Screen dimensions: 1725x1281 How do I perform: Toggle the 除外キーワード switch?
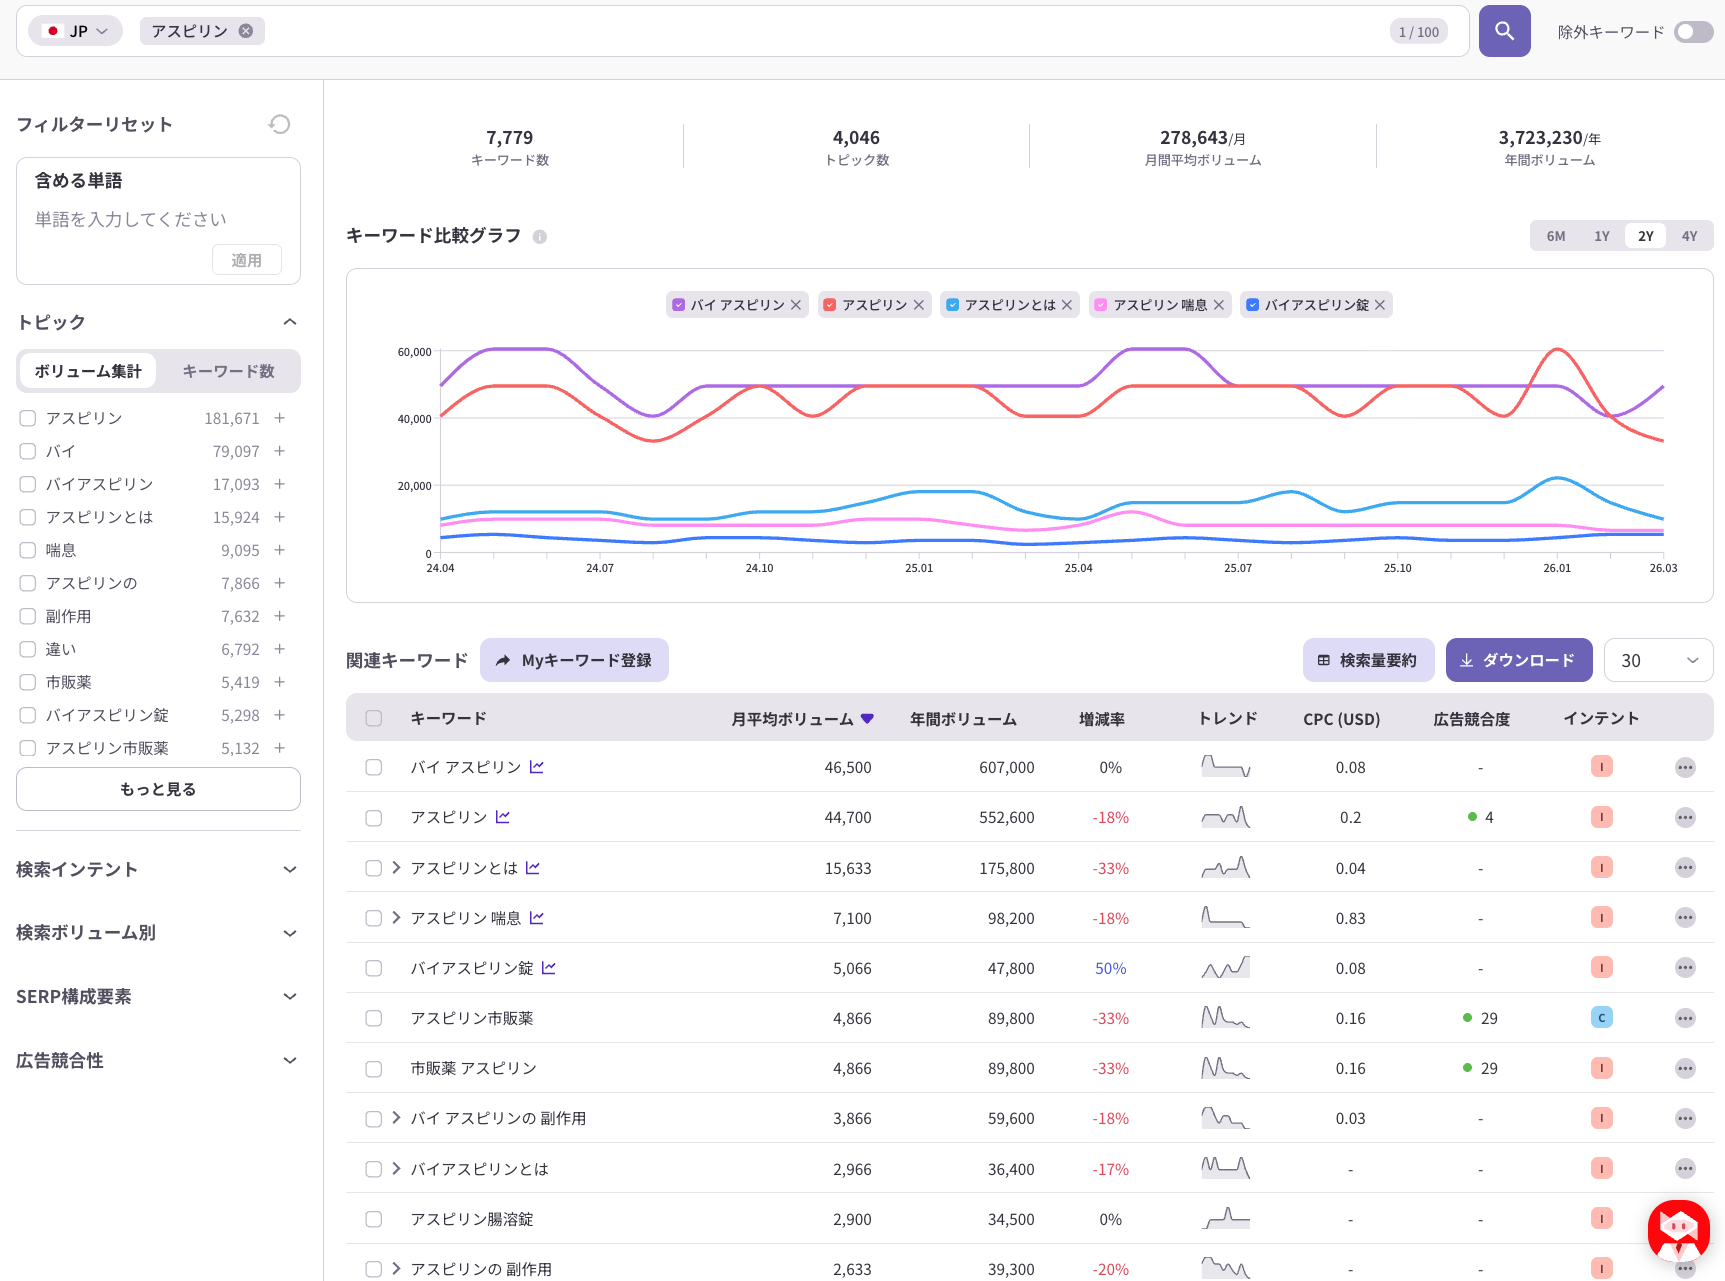(1693, 32)
